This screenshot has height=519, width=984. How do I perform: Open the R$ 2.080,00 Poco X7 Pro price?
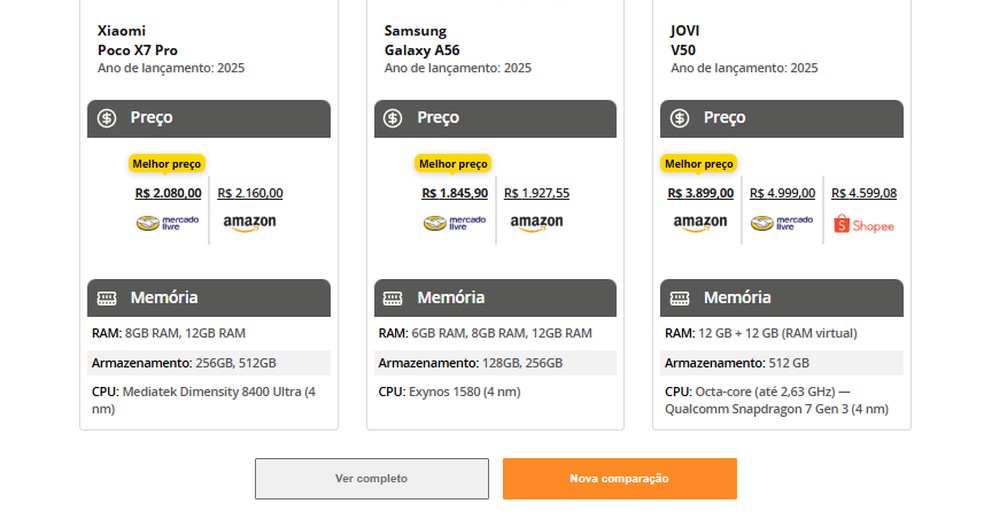pyautogui.click(x=168, y=193)
